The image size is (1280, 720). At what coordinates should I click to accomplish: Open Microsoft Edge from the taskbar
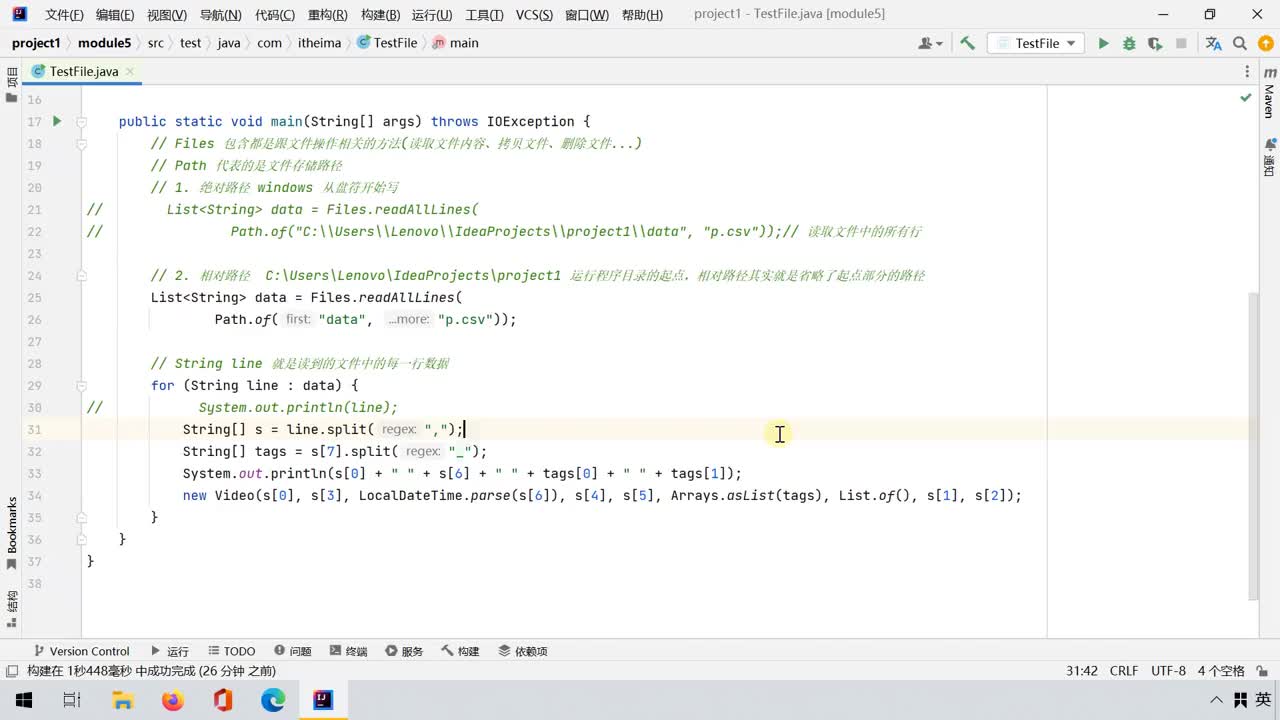point(273,700)
